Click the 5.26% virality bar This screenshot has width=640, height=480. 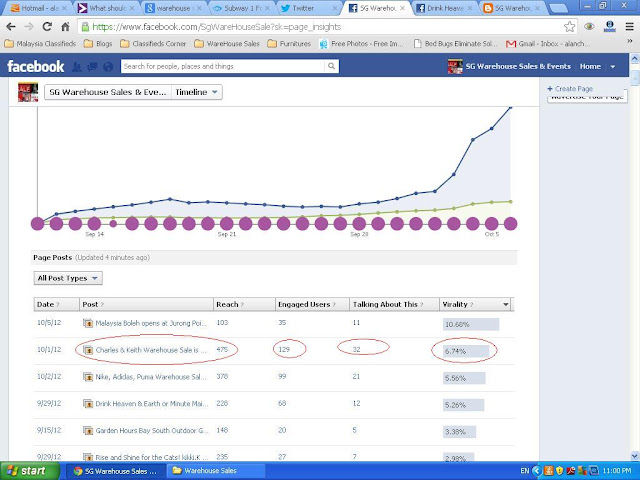tap(463, 405)
